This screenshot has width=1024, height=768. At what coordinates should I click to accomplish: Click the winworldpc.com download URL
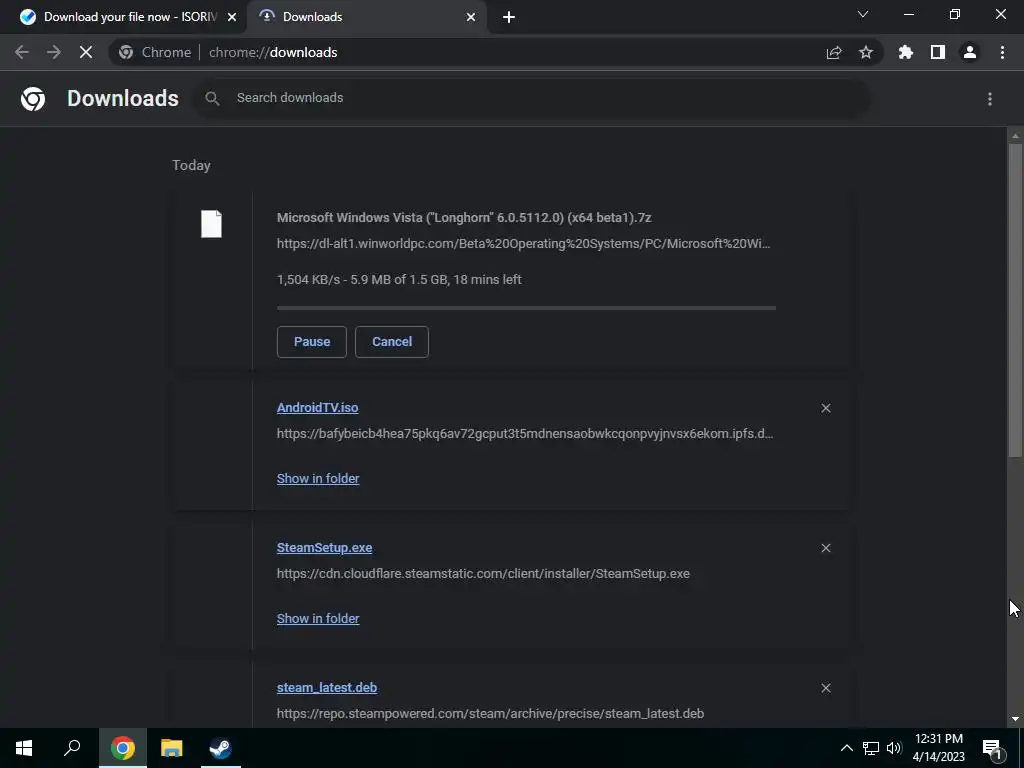[x=524, y=244]
